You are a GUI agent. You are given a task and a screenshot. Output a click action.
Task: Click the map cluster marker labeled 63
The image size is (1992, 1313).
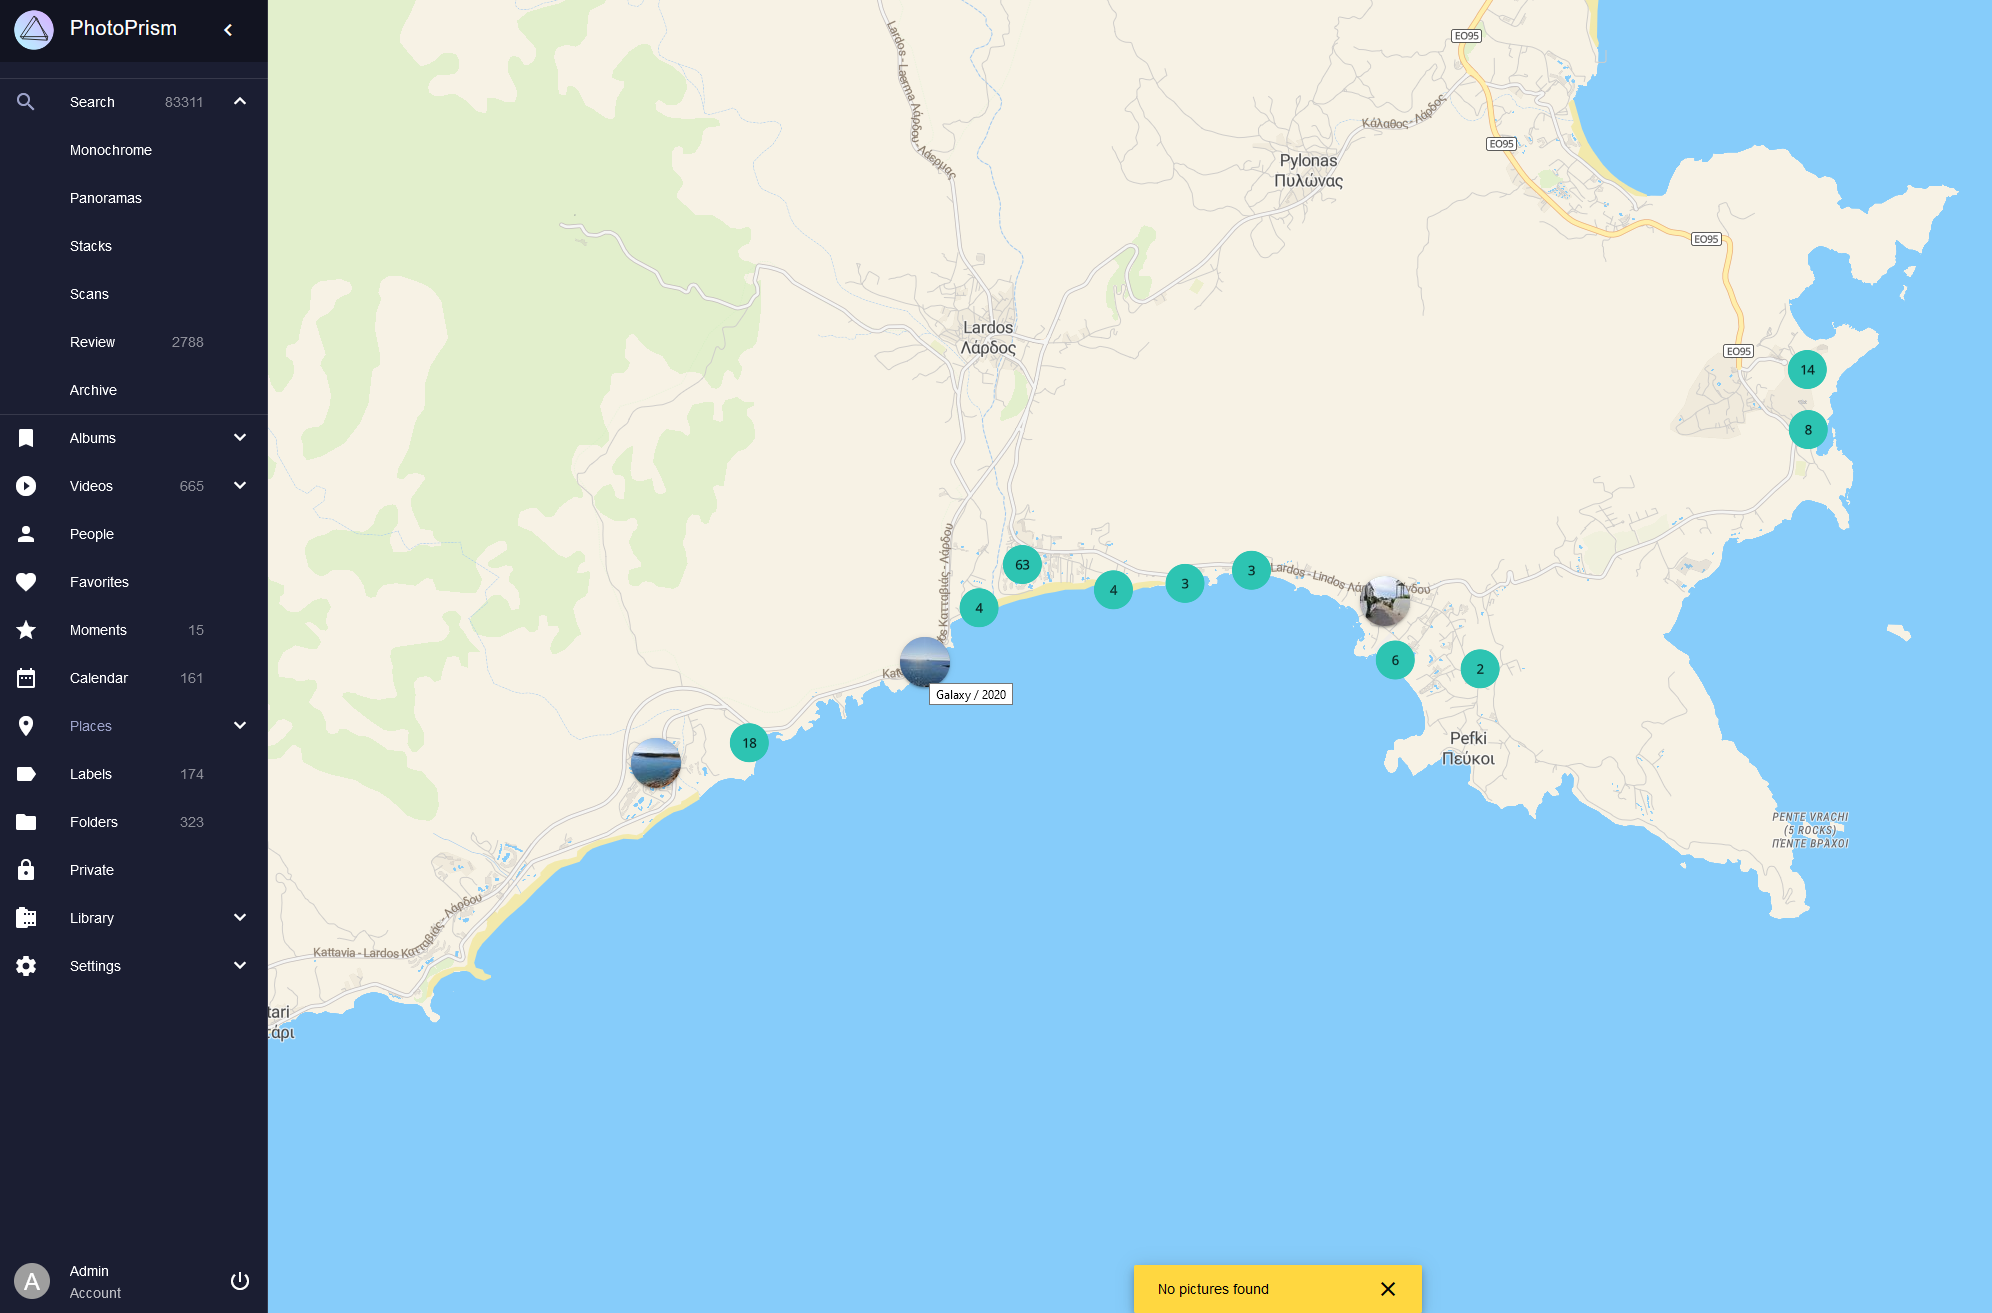coord(1022,565)
